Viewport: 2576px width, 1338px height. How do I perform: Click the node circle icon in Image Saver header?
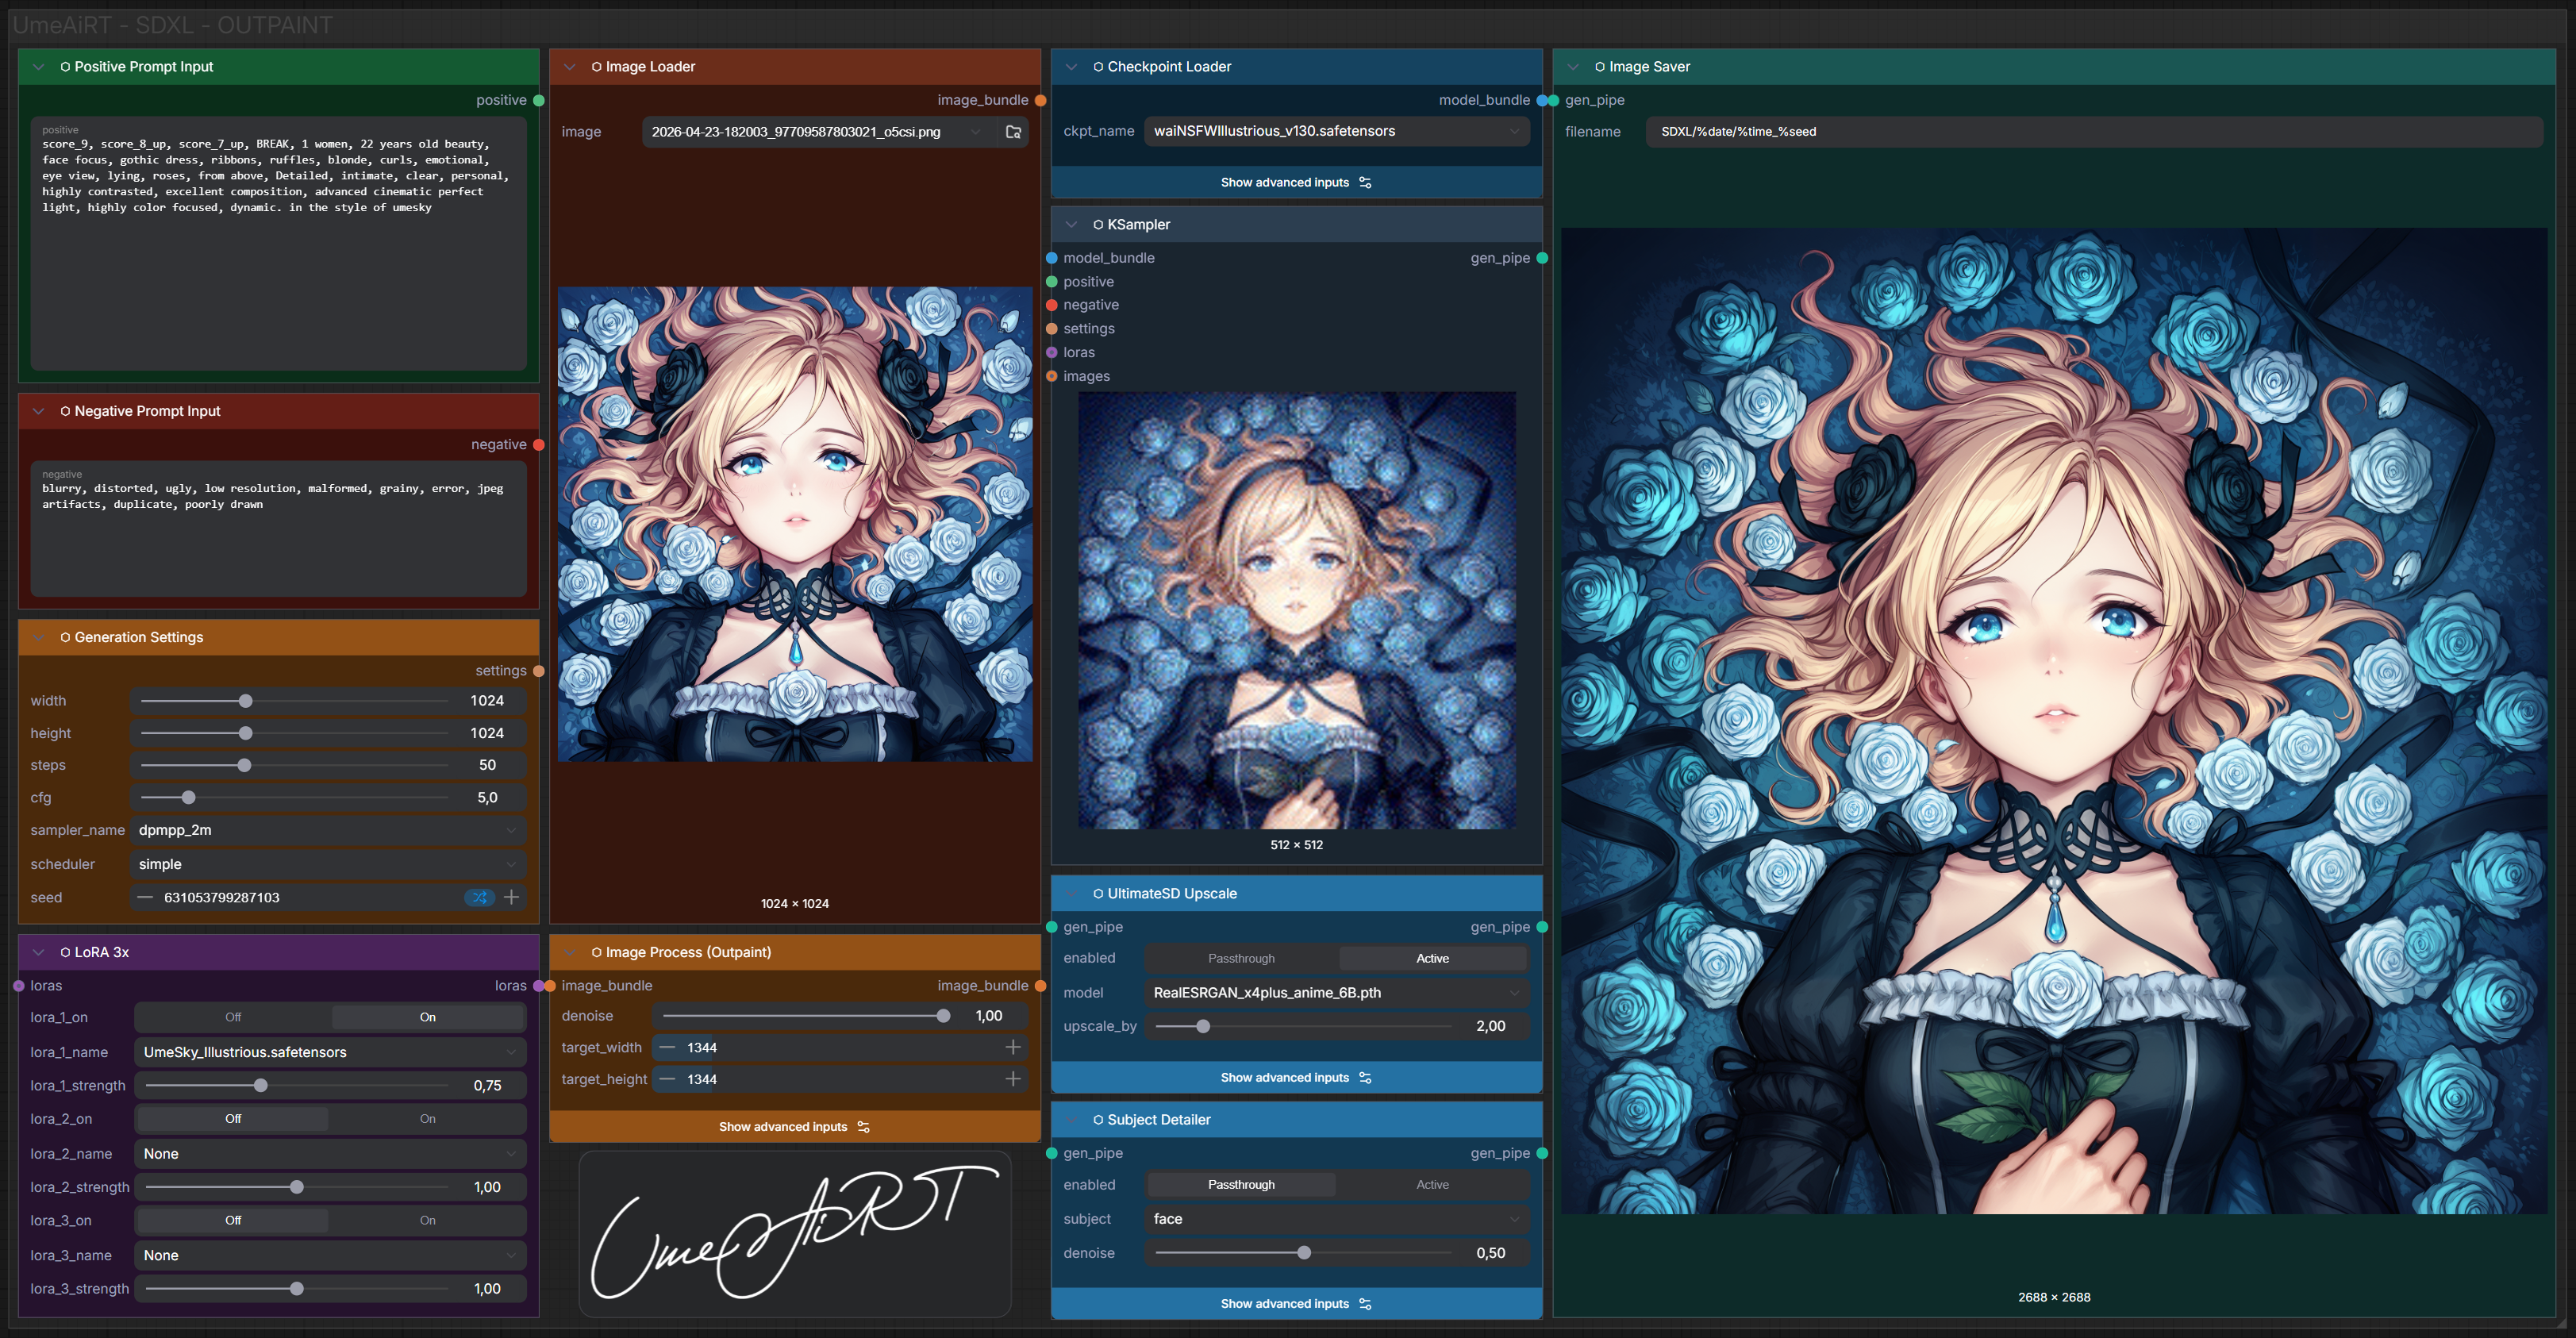pos(1600,66)
